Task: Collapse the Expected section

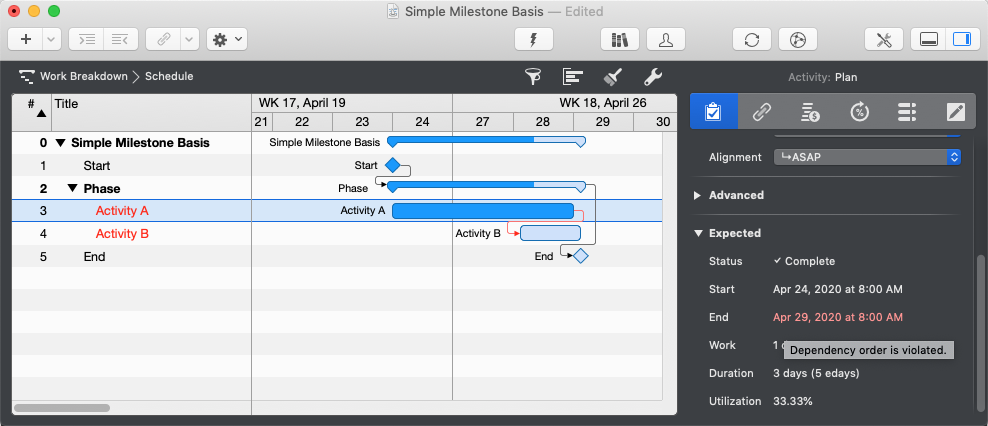Action: 698,234
